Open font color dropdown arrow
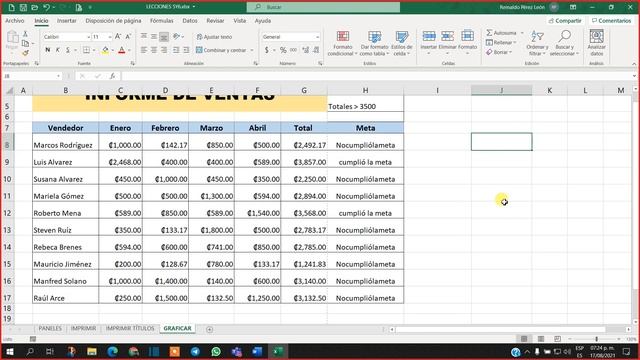This screenshot has height=360, width=640. [129, 50]
